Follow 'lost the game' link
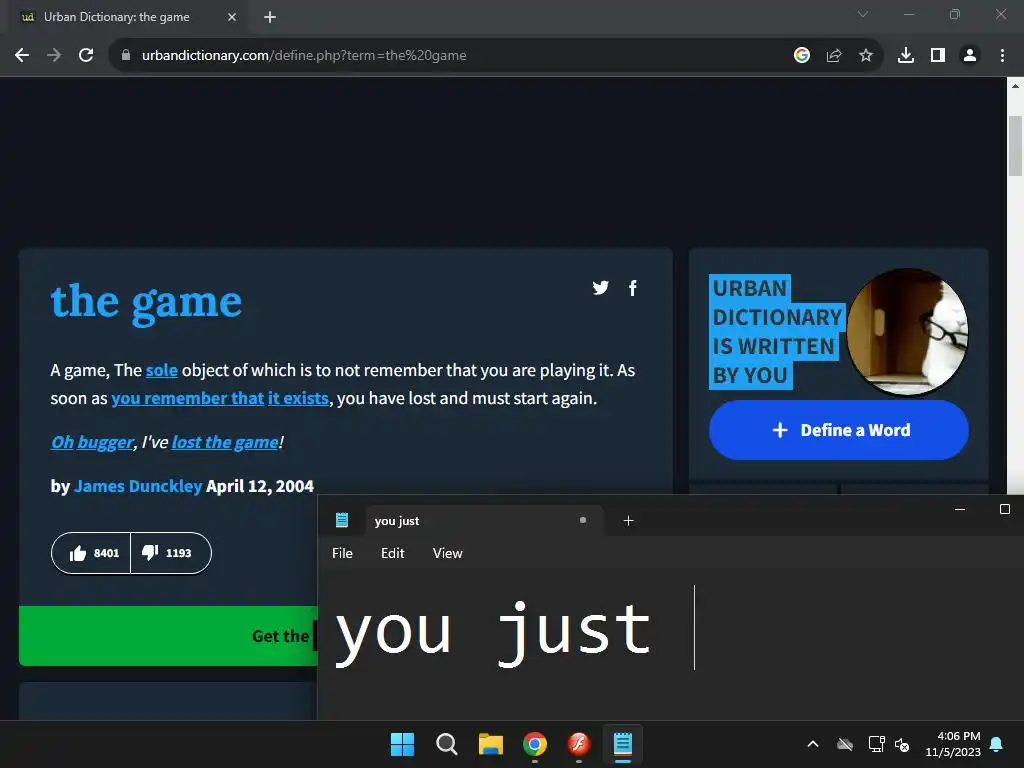 (x=225, y=442)
